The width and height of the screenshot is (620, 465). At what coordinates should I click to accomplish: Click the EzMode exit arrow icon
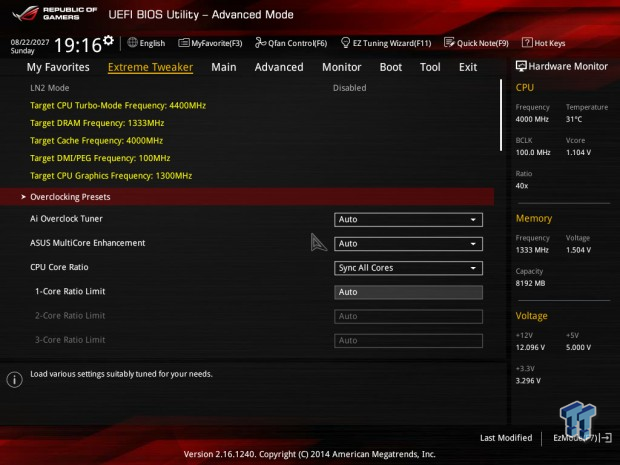click(x=606, y=438)
